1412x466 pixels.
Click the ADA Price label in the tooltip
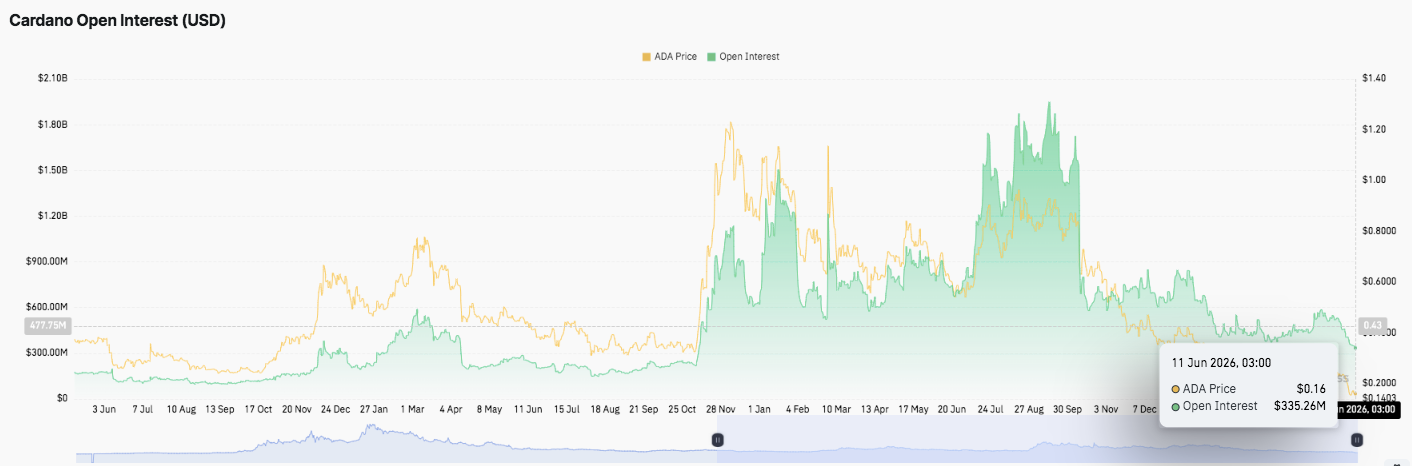[x=1209, y=388]
